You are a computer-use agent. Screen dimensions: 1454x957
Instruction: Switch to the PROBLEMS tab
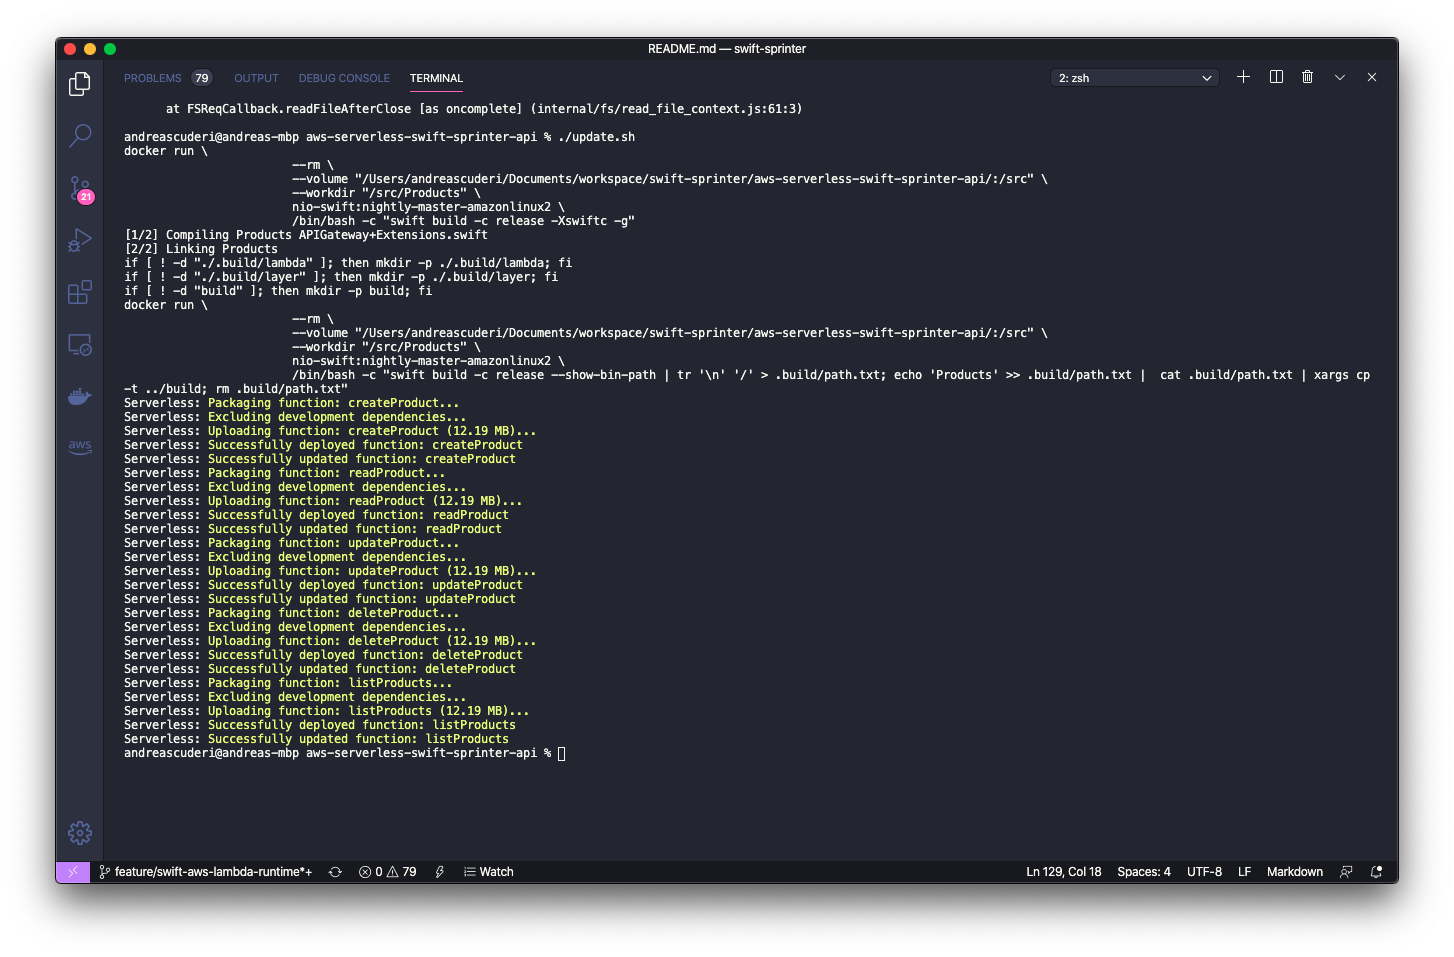153,78
